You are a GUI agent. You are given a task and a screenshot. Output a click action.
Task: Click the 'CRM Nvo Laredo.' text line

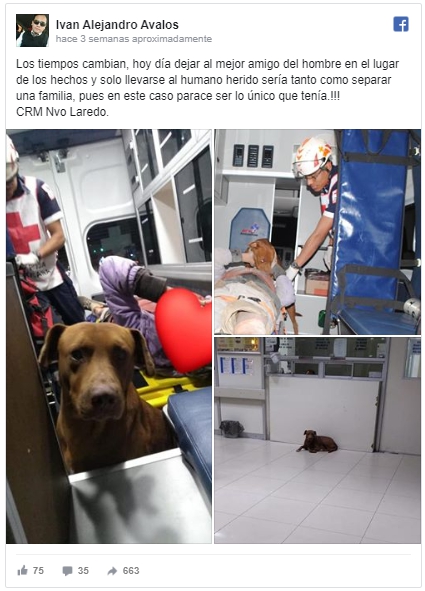pyautogui.click(x=62, y=112)
